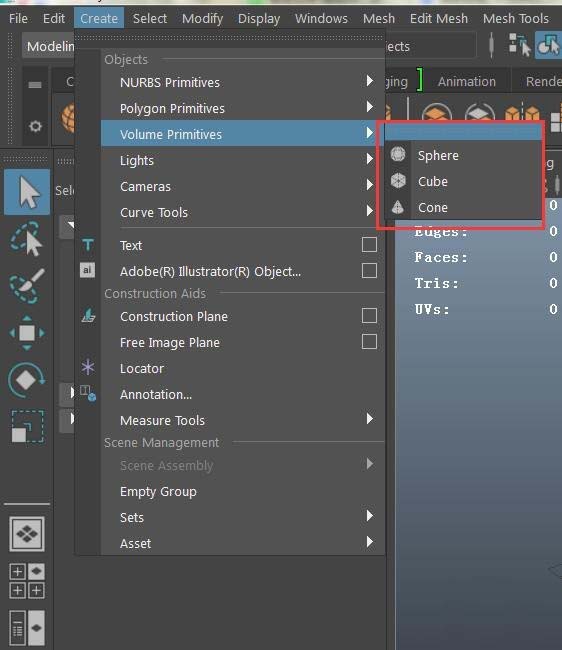
Task: Open Construction Plane option box
Action: coord(369,316)
